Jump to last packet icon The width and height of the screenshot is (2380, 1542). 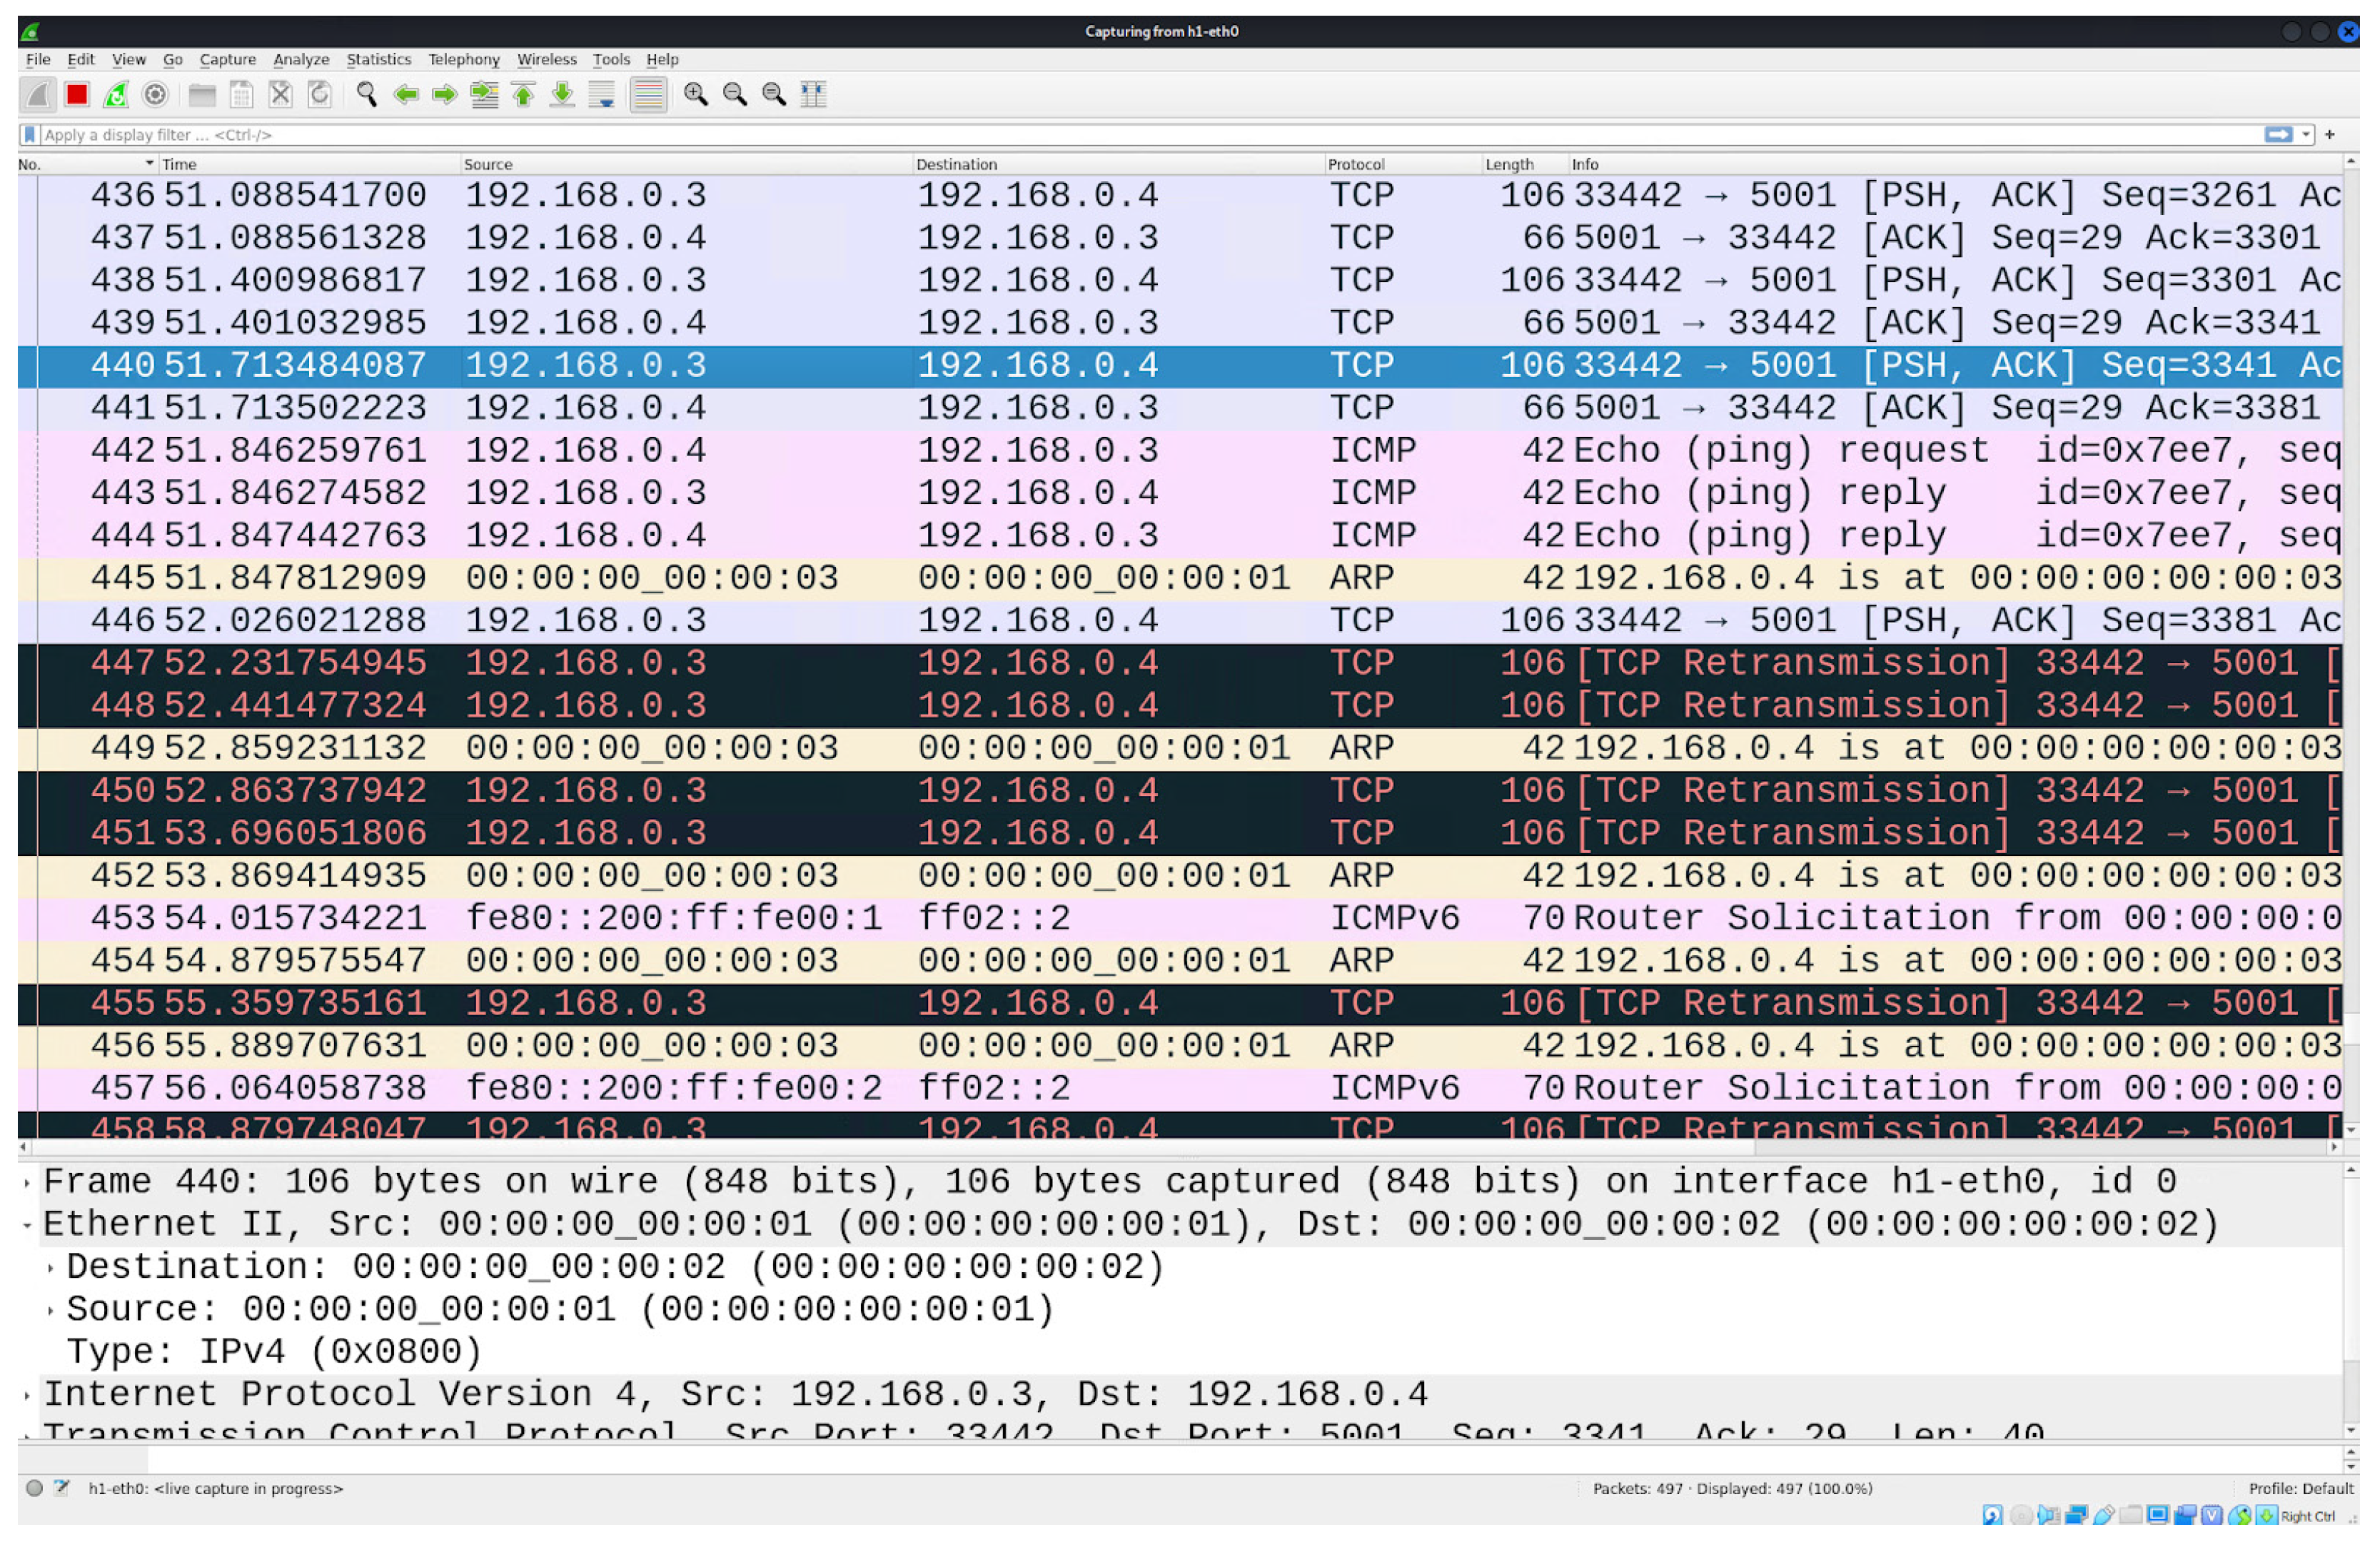tap(563, 95)
